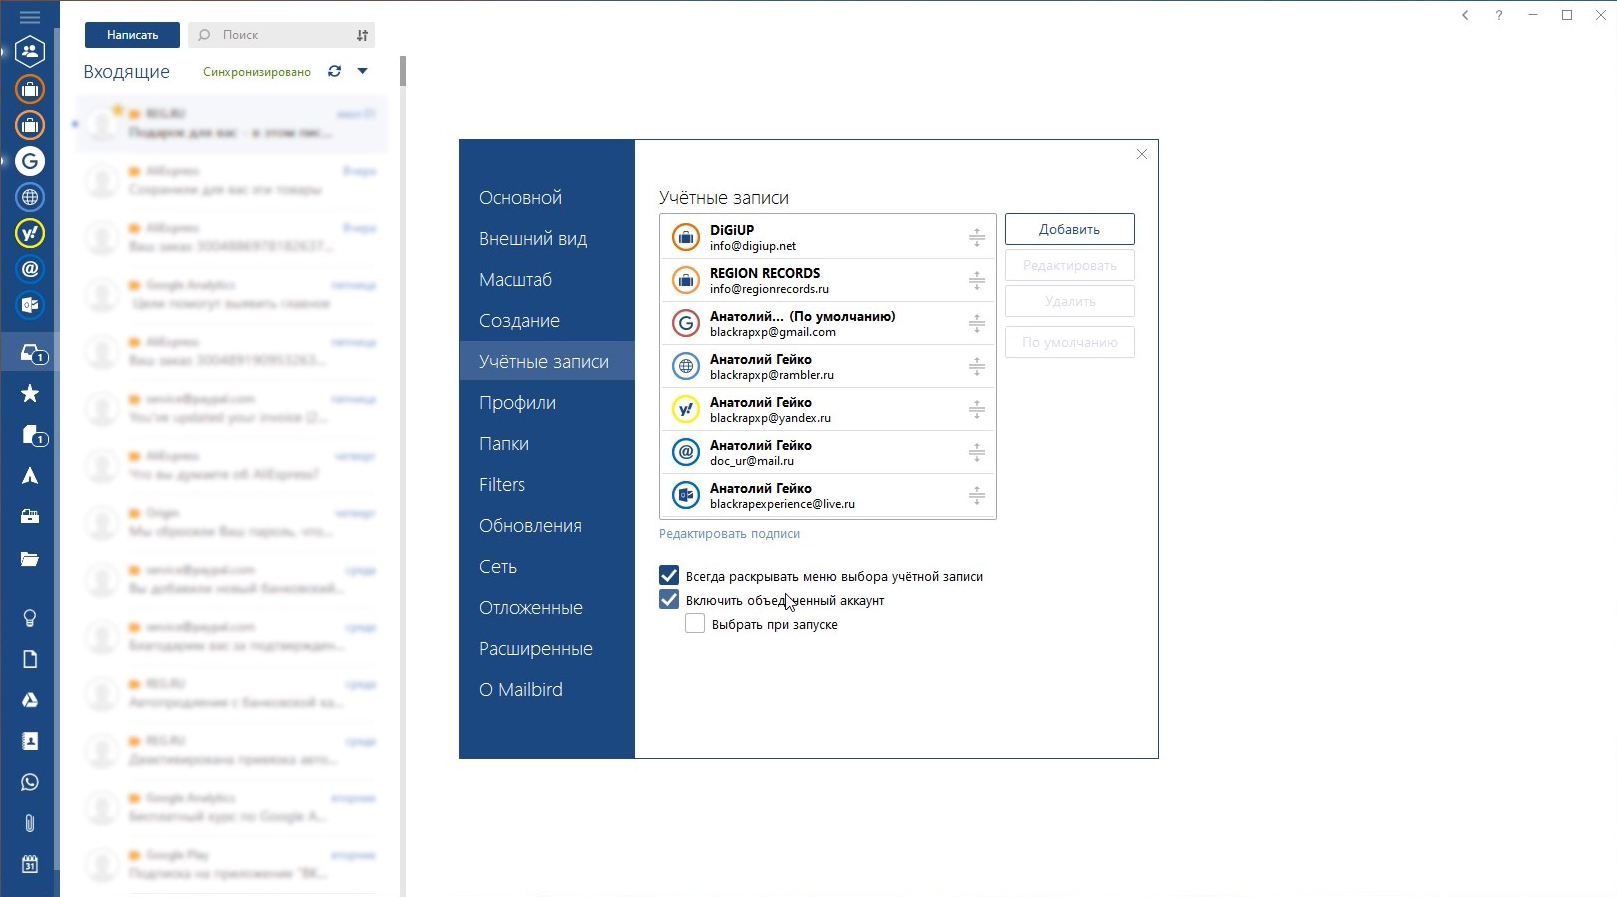Open the Attachments paperclip icon
This screenshot has width=1617, height=897.
click(x=30, y=823)
